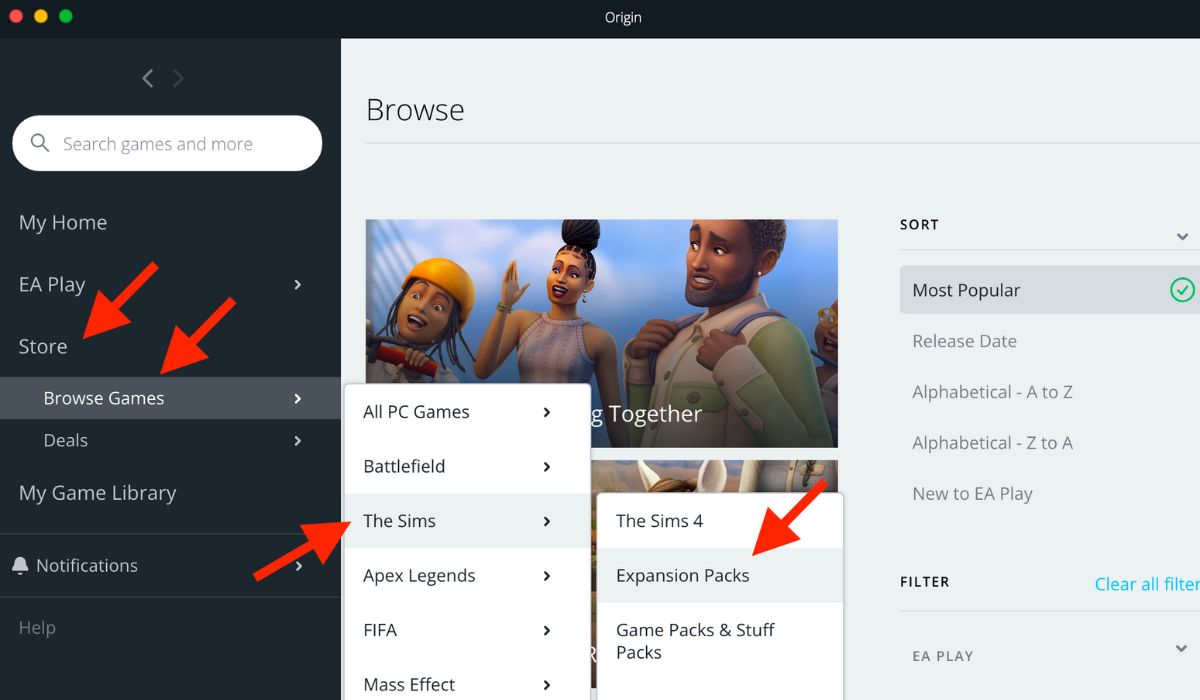
Task: Click the back navigation arrow
Action: [147, 78]
